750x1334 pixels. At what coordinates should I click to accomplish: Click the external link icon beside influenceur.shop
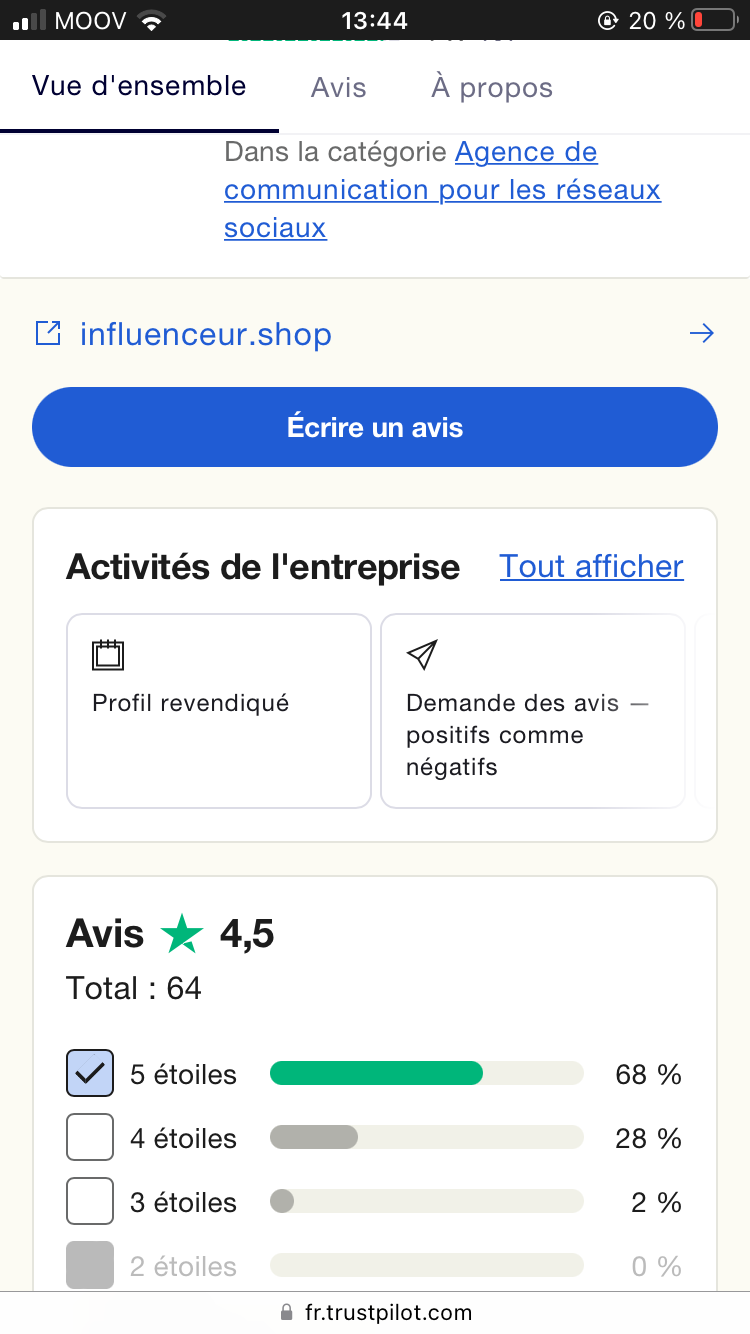(x=47, y=333)
